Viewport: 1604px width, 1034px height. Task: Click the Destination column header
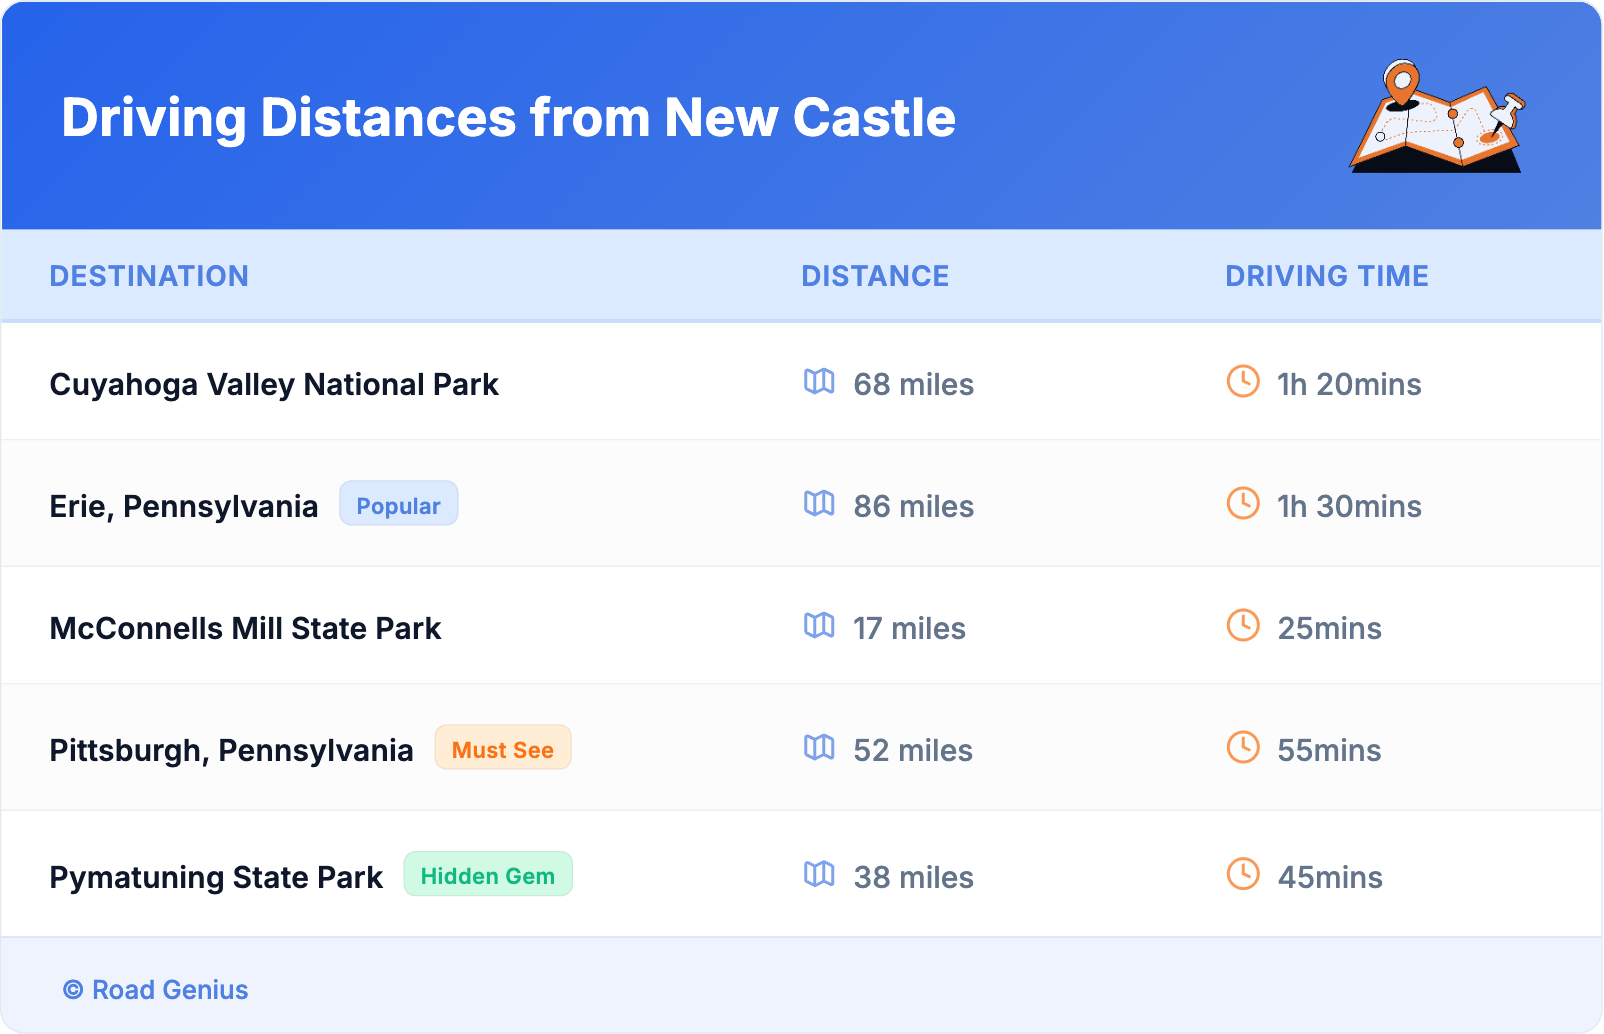[149, 276]
